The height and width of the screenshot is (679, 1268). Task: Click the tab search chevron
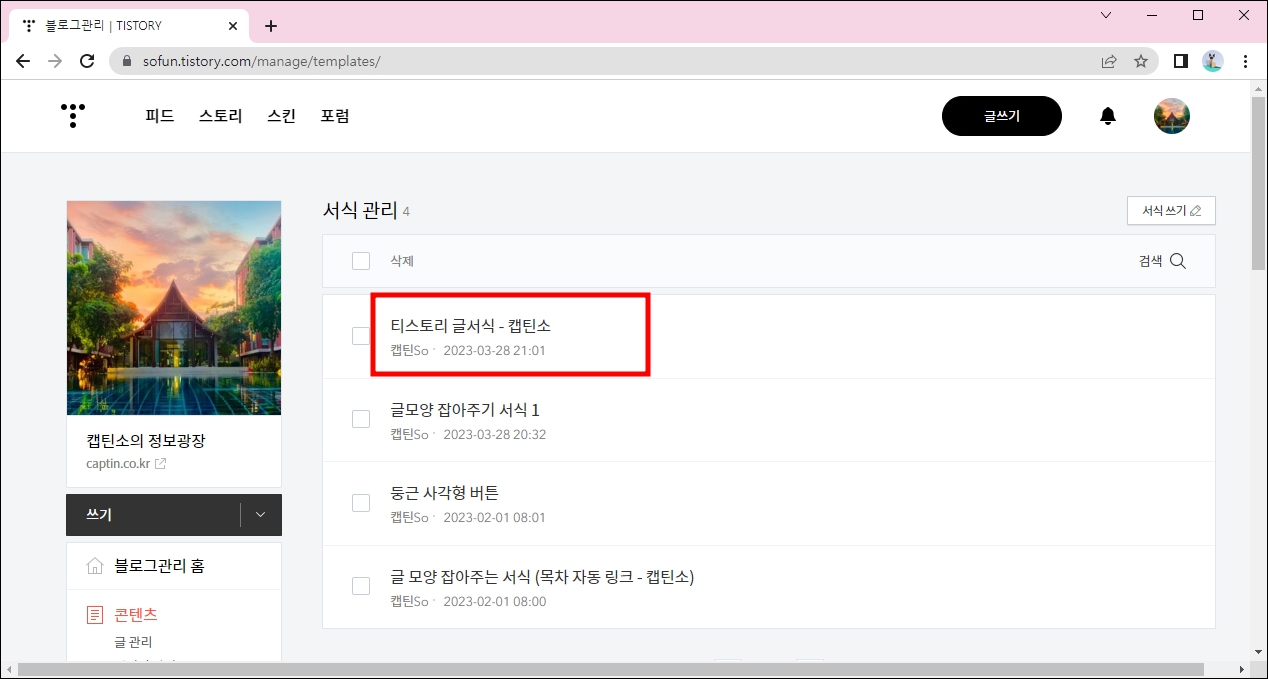pyautogui.click(x=1106, y=15)
